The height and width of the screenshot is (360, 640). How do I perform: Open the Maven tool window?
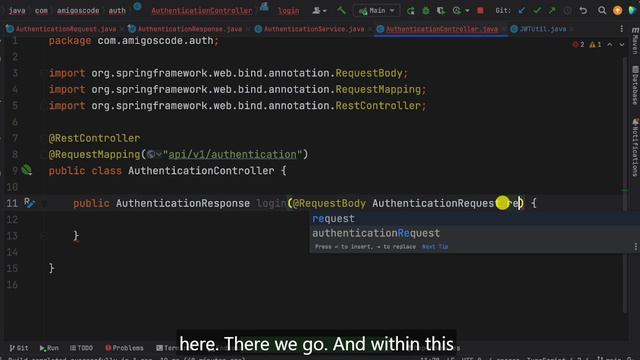[635, 41]
